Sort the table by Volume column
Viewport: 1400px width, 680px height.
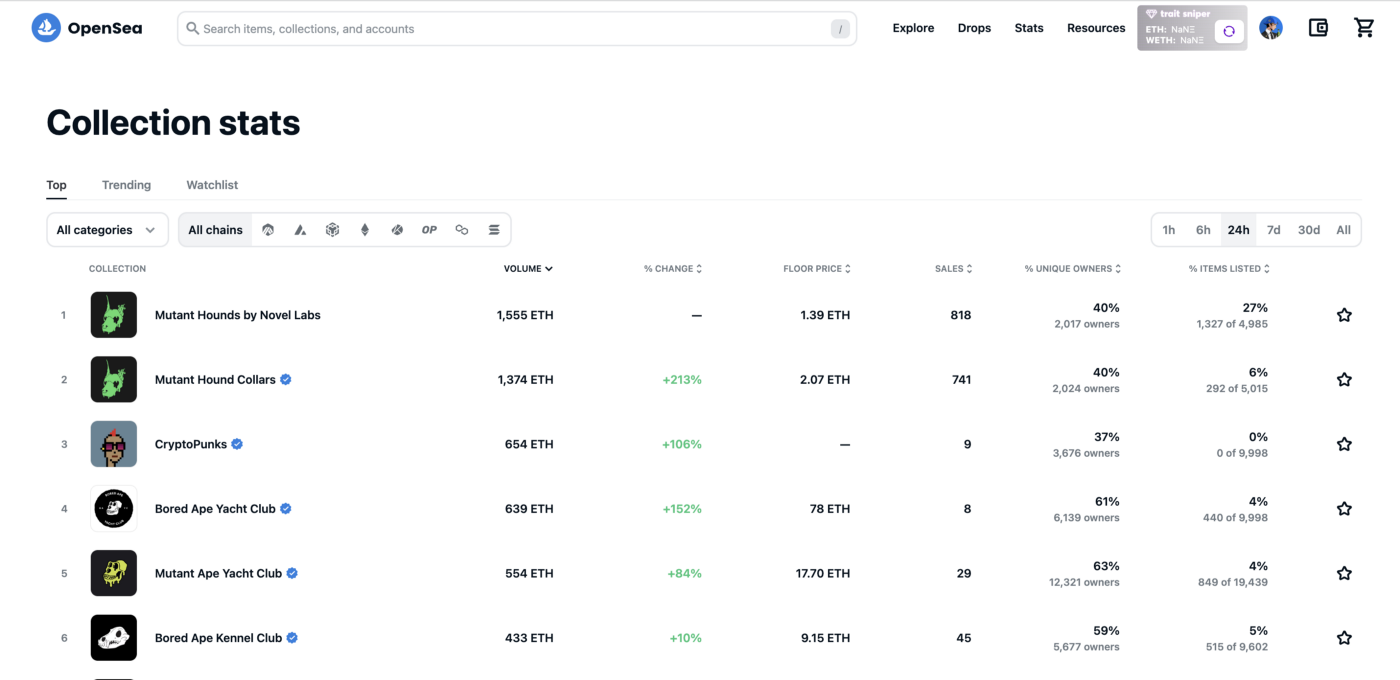pos(528,269)
